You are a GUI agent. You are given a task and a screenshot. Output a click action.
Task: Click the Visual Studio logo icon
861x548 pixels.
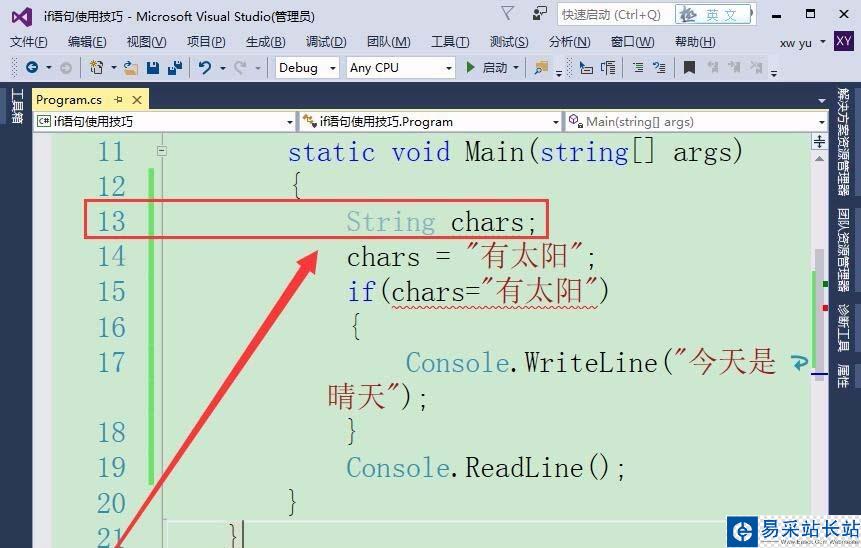click(x=21, y=16)
